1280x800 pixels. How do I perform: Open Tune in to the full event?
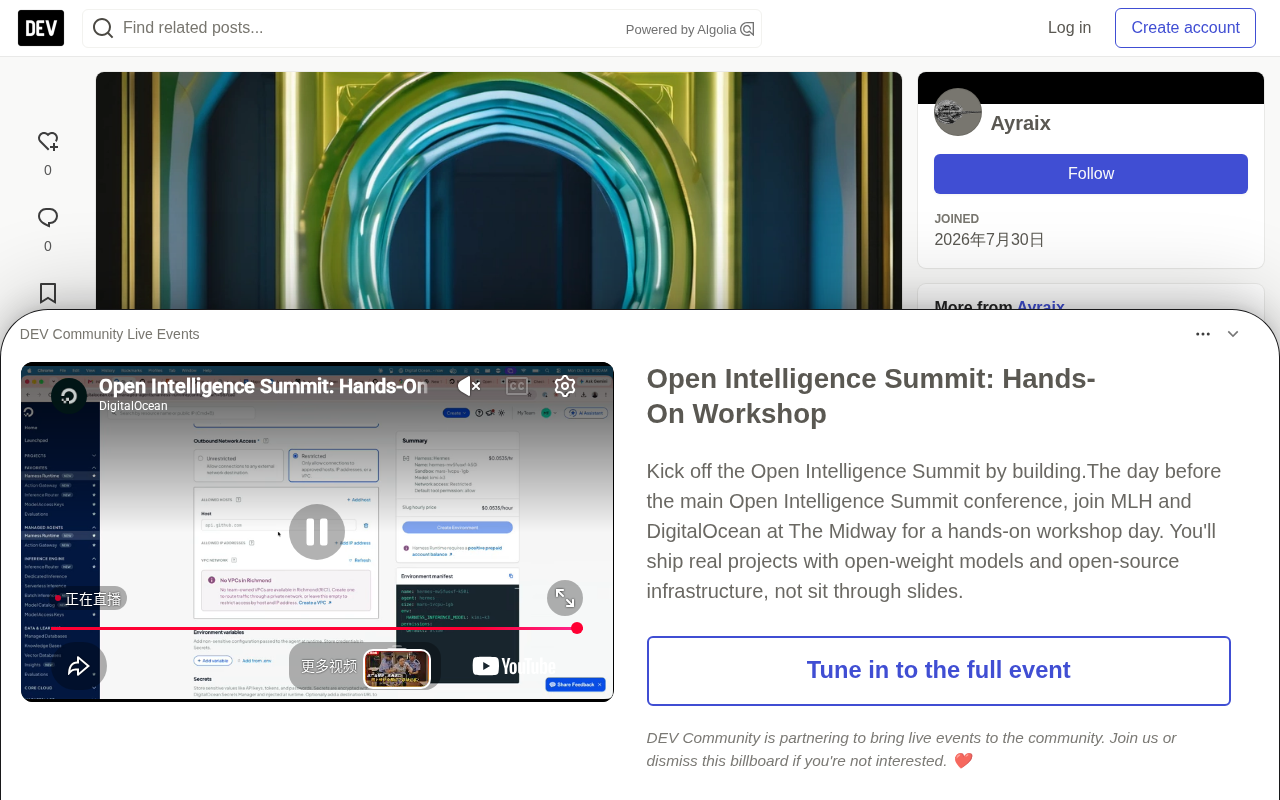coord(939,671)
